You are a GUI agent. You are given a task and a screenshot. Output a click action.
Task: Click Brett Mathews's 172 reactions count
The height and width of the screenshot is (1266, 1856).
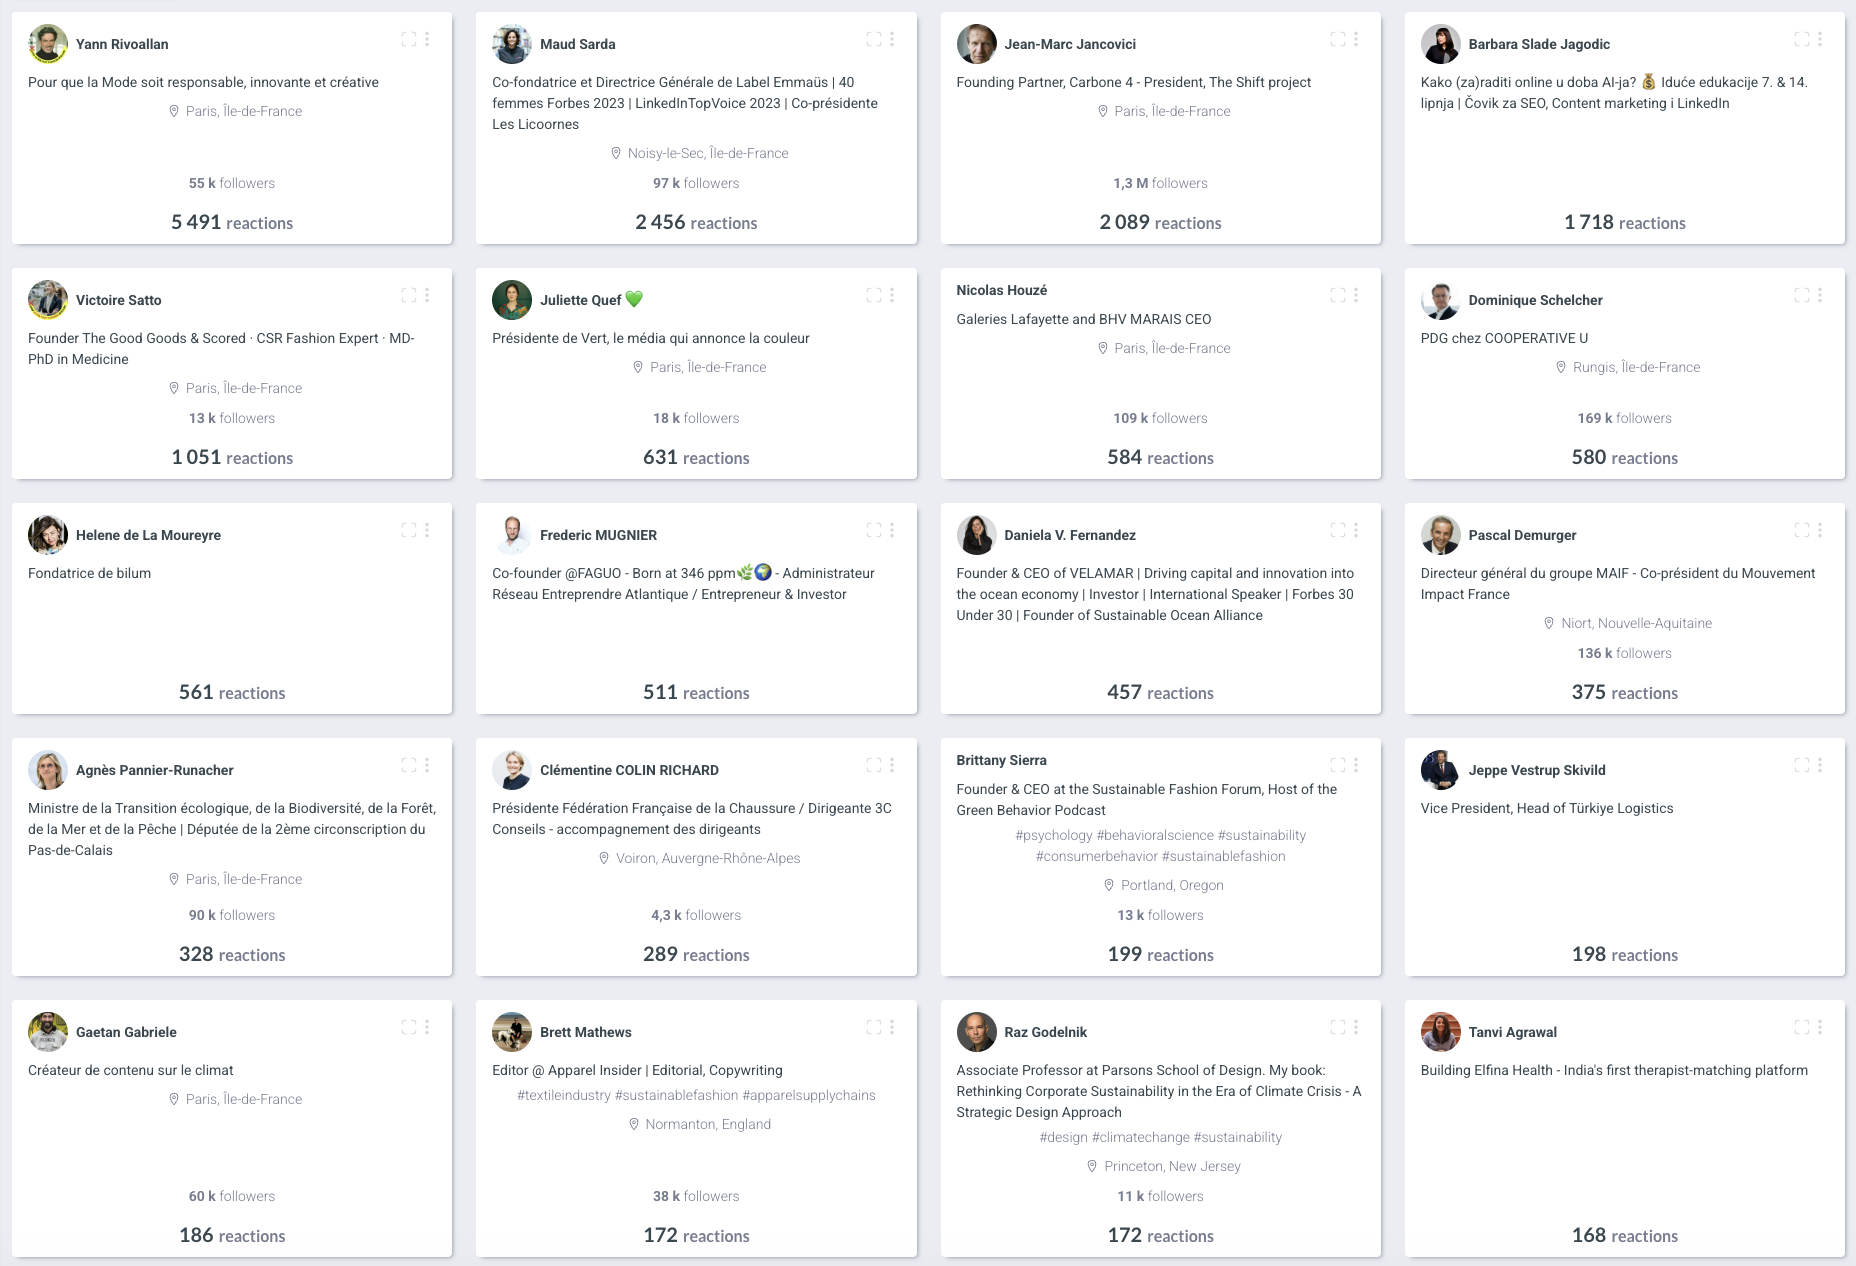tap(696, 1235)
